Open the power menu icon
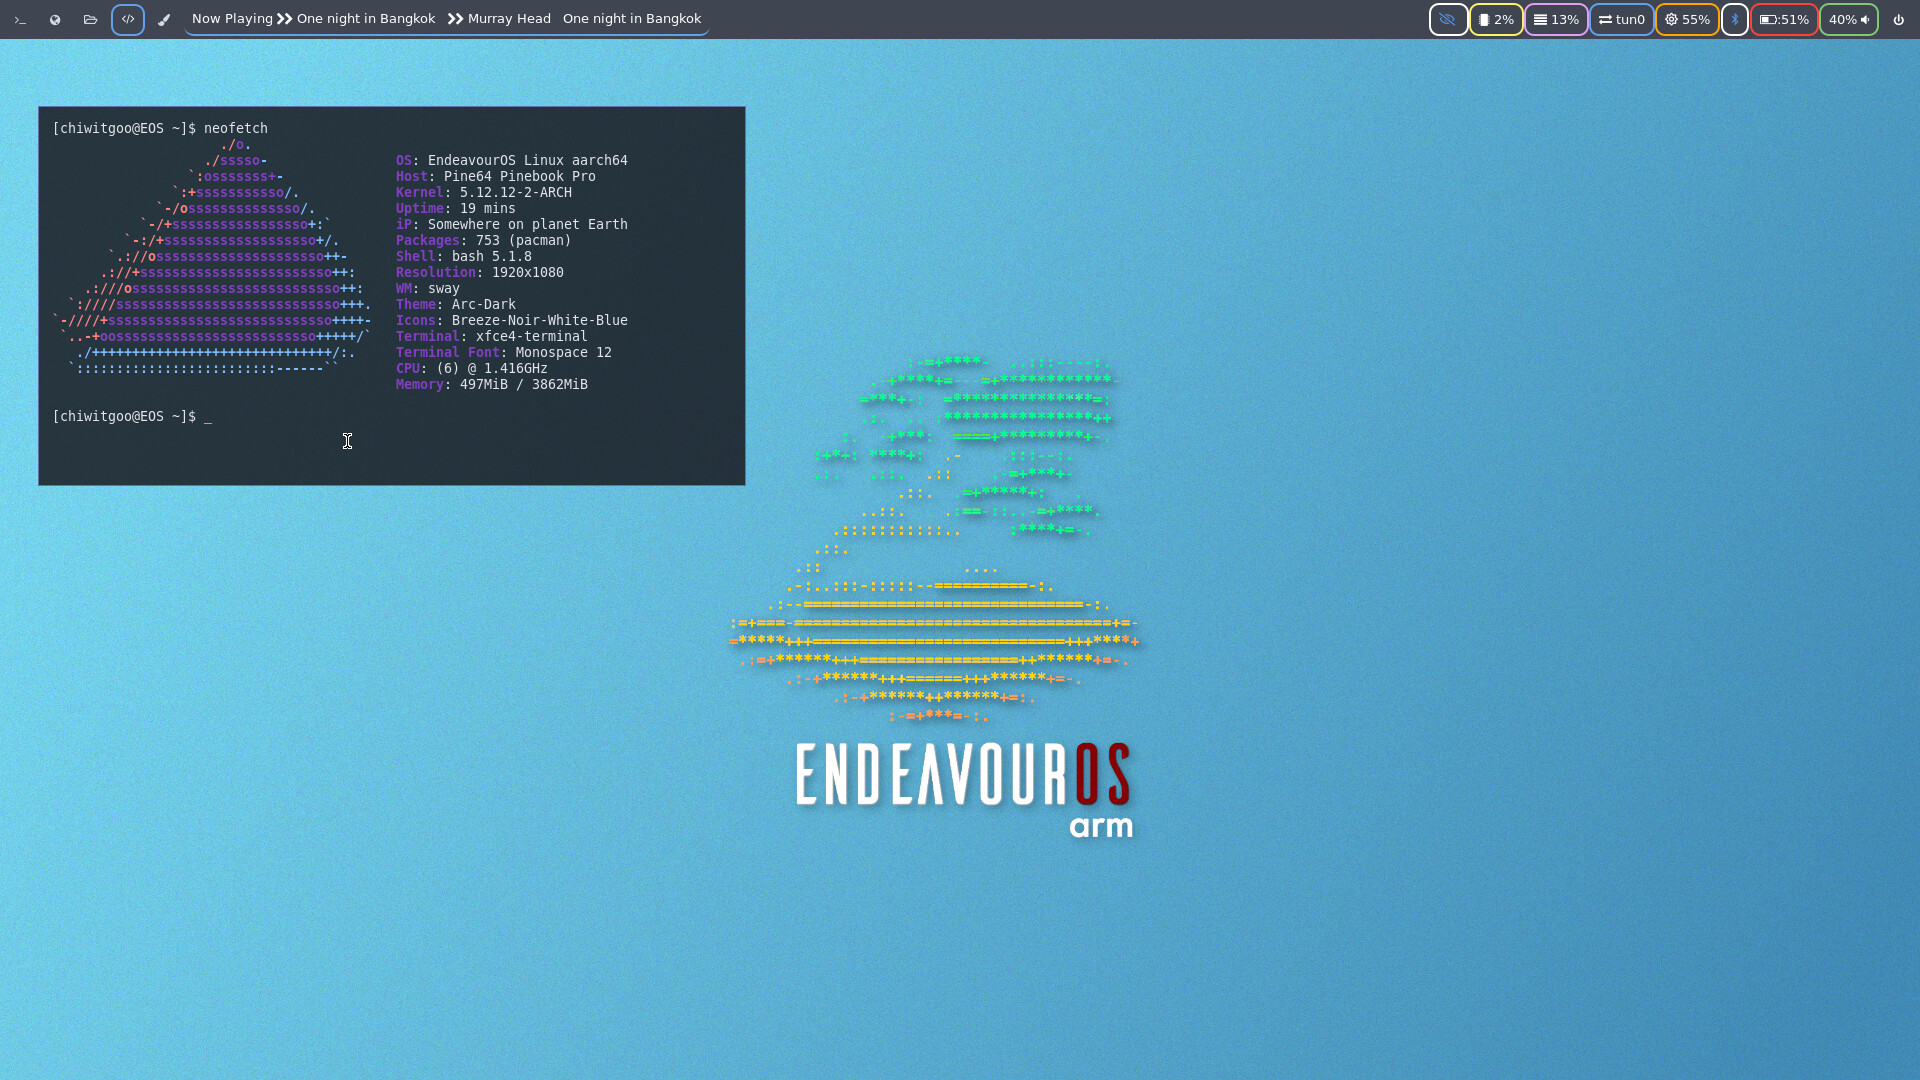The image size is (1920, 1080). (x=1898, y=20)
